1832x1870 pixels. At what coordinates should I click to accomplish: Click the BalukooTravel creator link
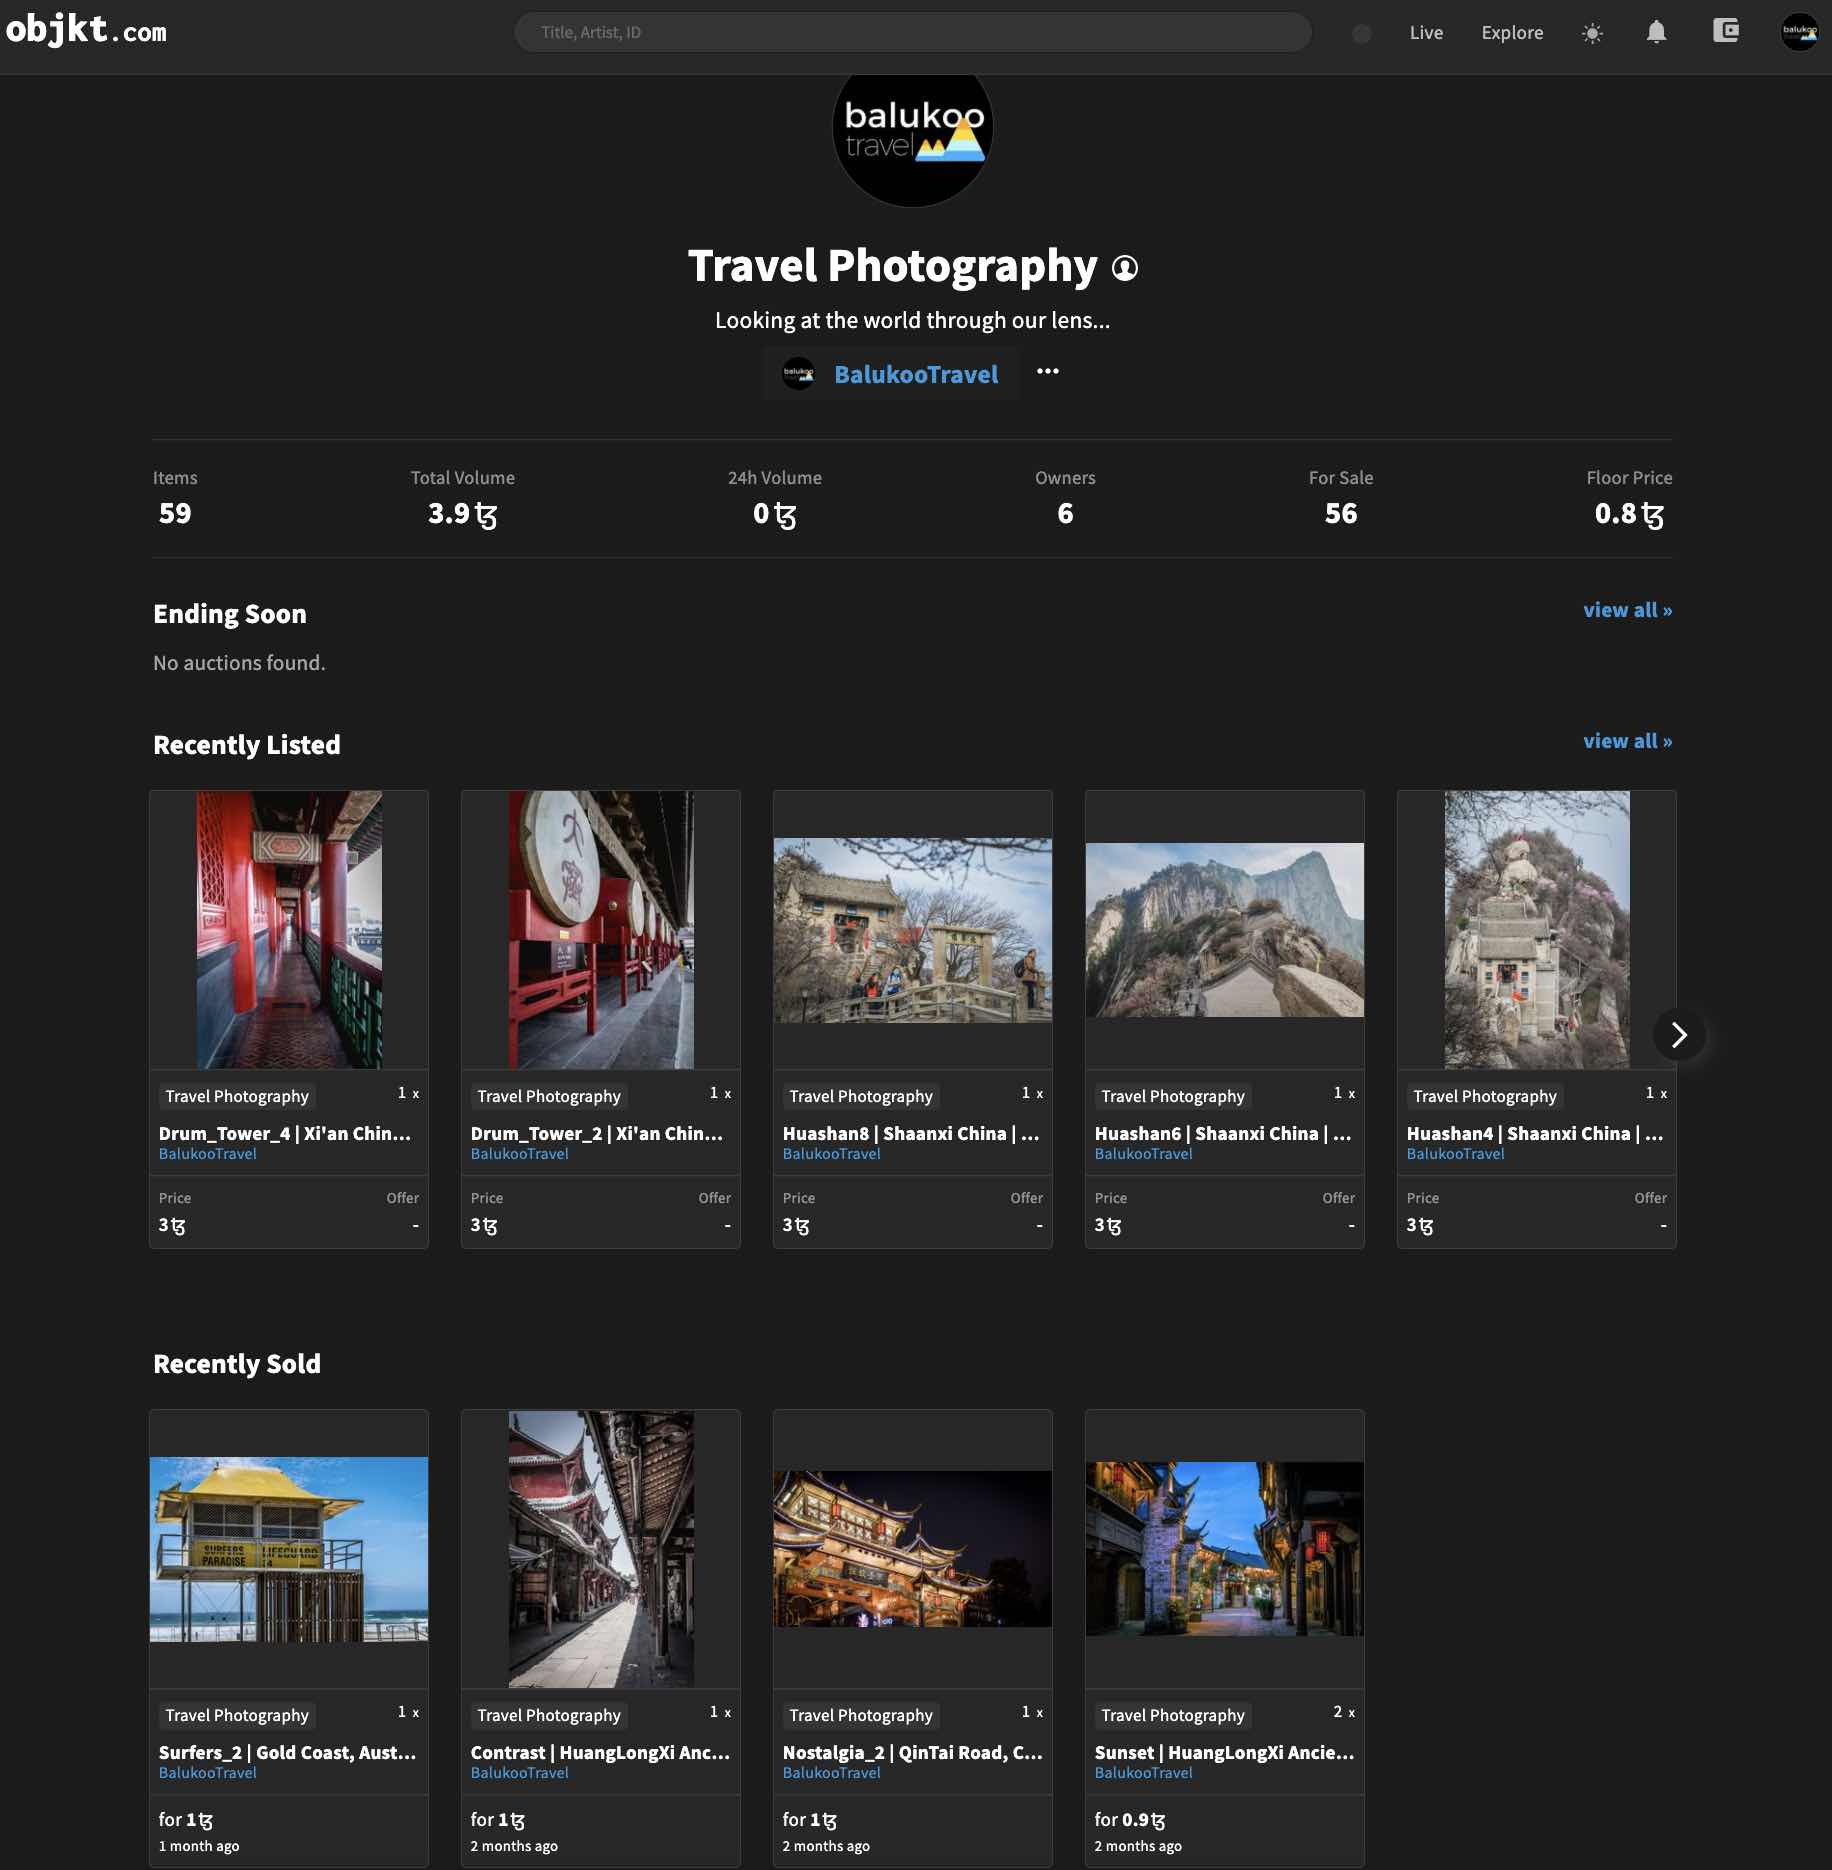click(x=915, y=374)
